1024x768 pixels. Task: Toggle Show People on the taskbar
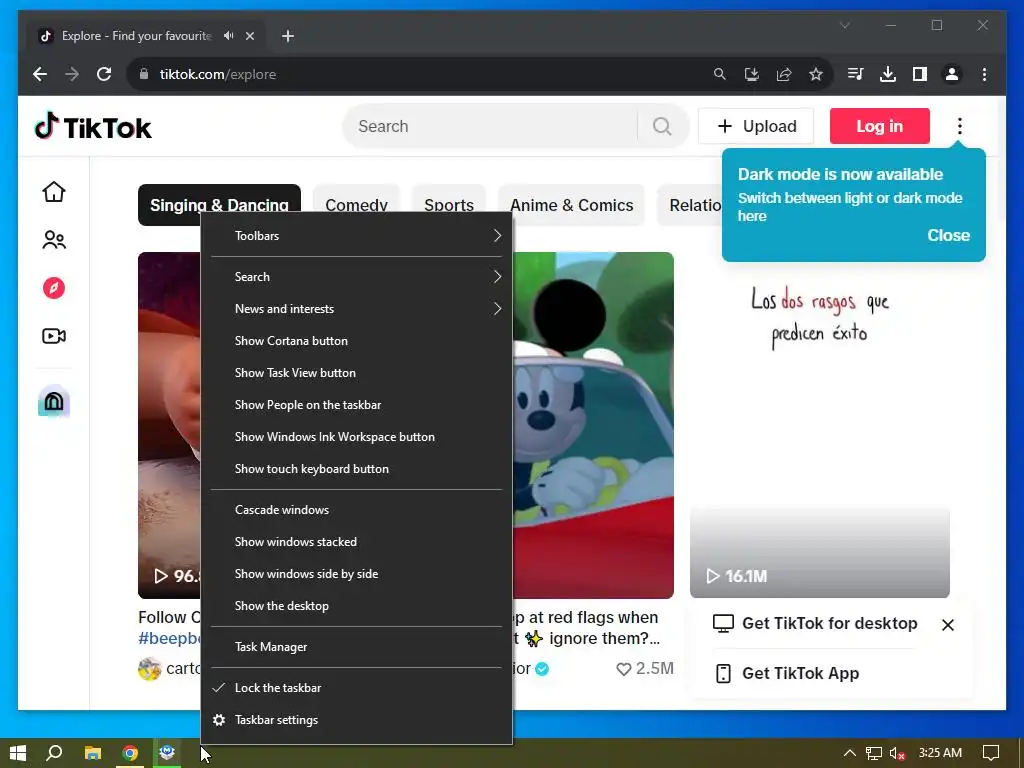[x=357, y=405]
